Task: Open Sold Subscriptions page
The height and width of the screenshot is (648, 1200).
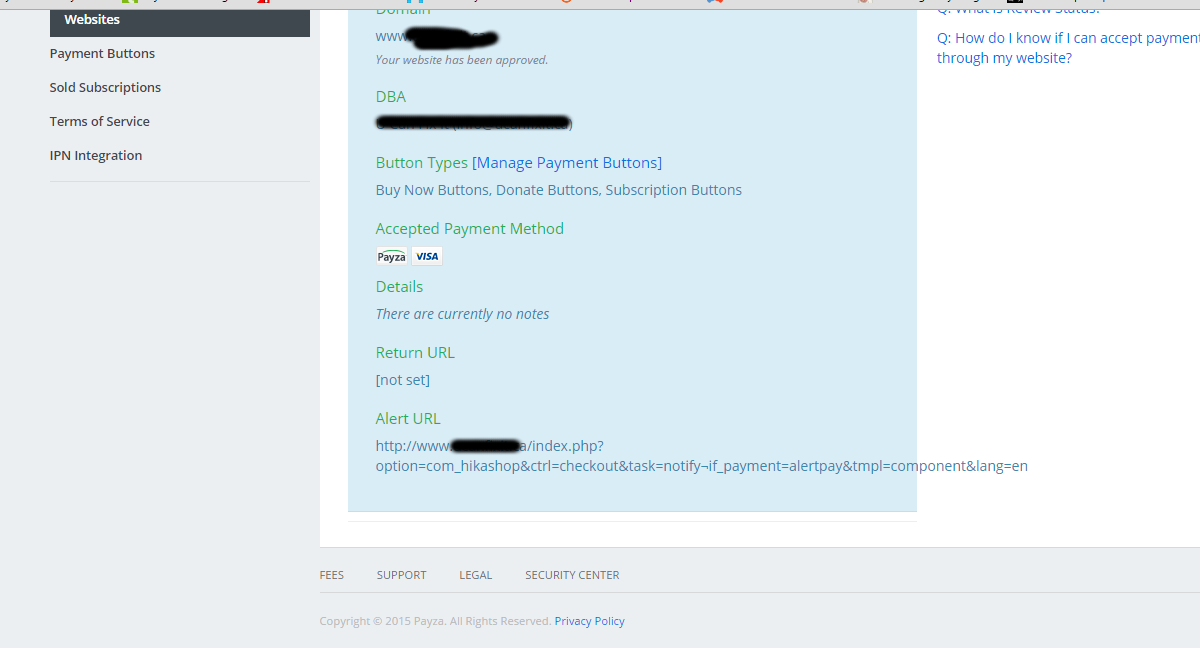Action: (105, 88)
